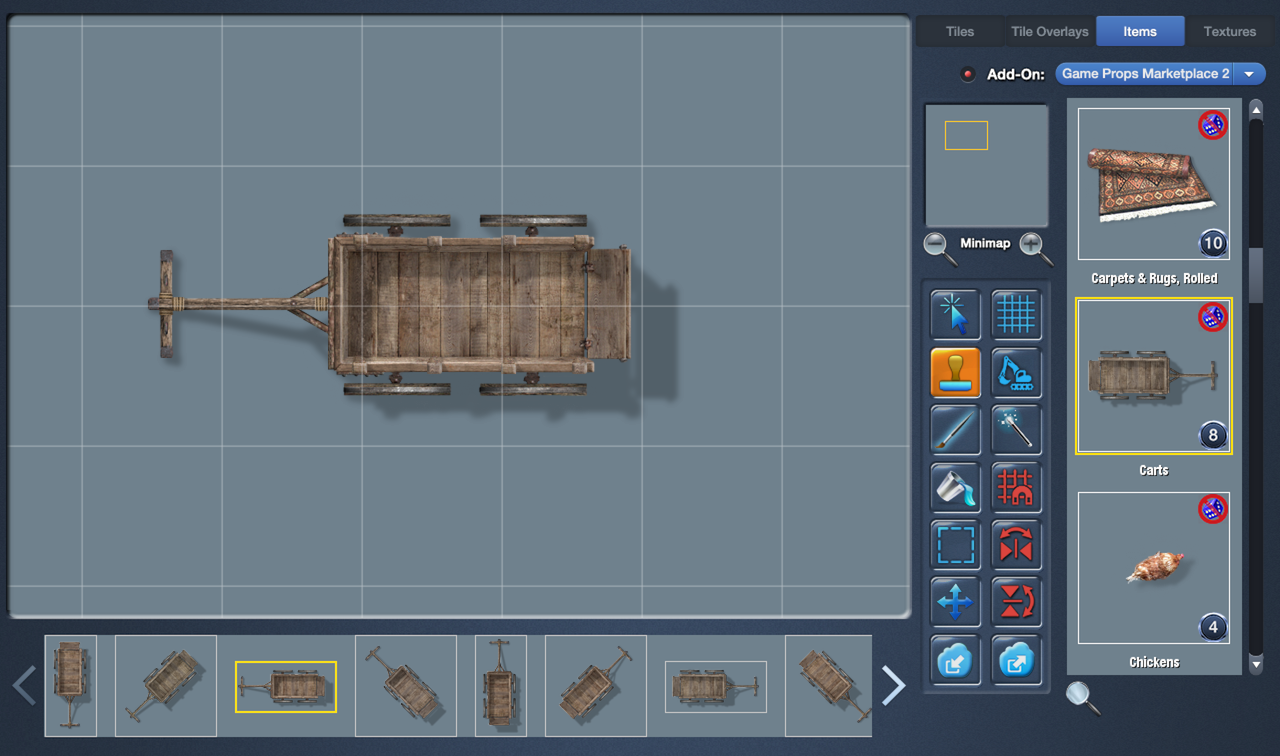Click the cloud import icon
The width and height of the screenshot is (1280, 756).
pos(955,659)
